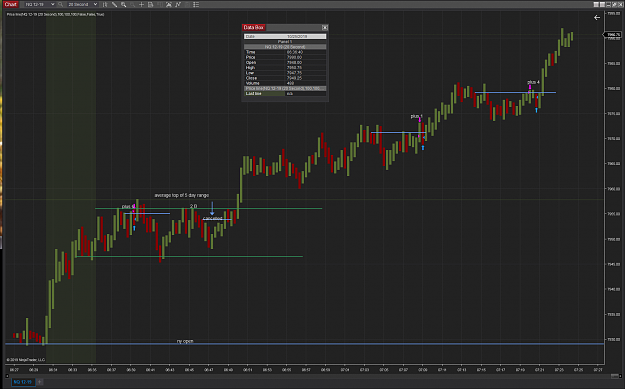Select the drawing tools pencil icon
The image size is (625, 389).
114,4
